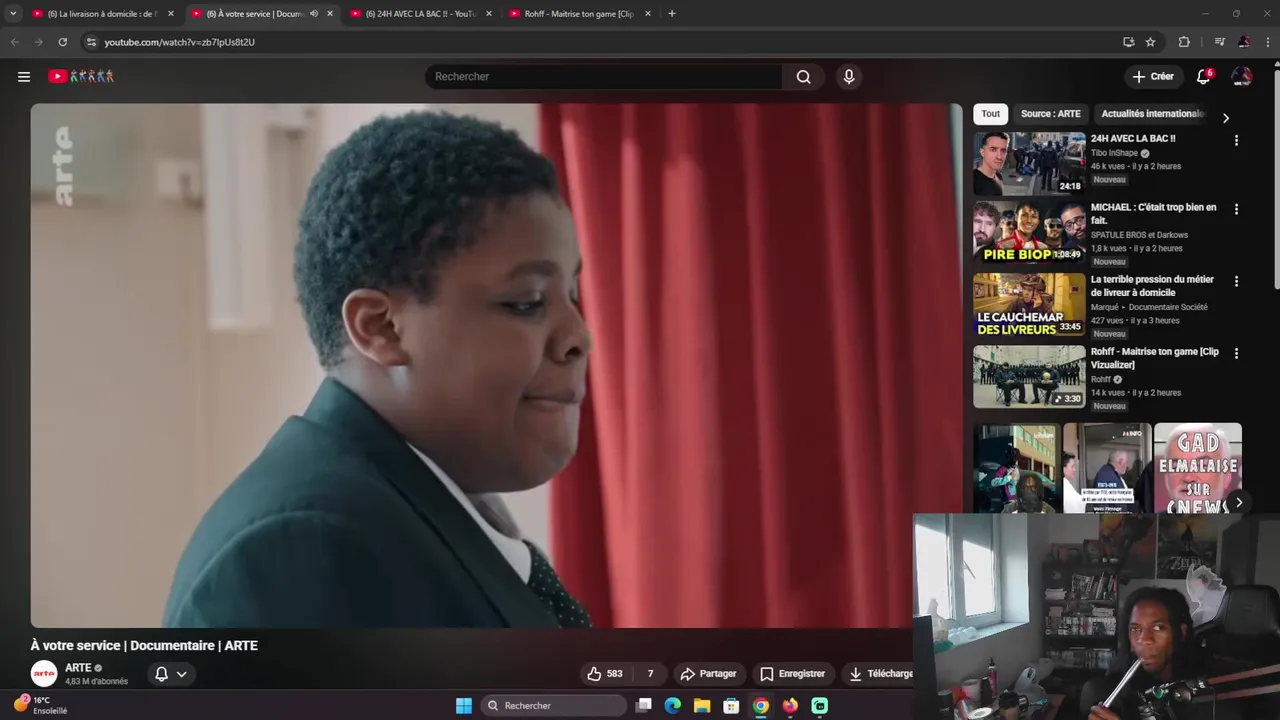Open the notifications bell in the header
This screenshot has width=1280, height=720.
point(1204,76)
